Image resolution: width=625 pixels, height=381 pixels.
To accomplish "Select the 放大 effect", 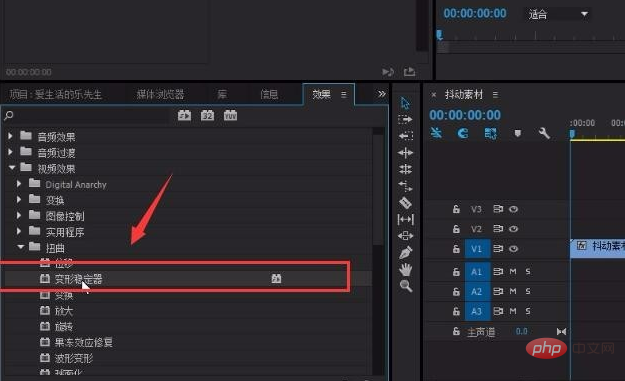I will (x=64, y=311).
